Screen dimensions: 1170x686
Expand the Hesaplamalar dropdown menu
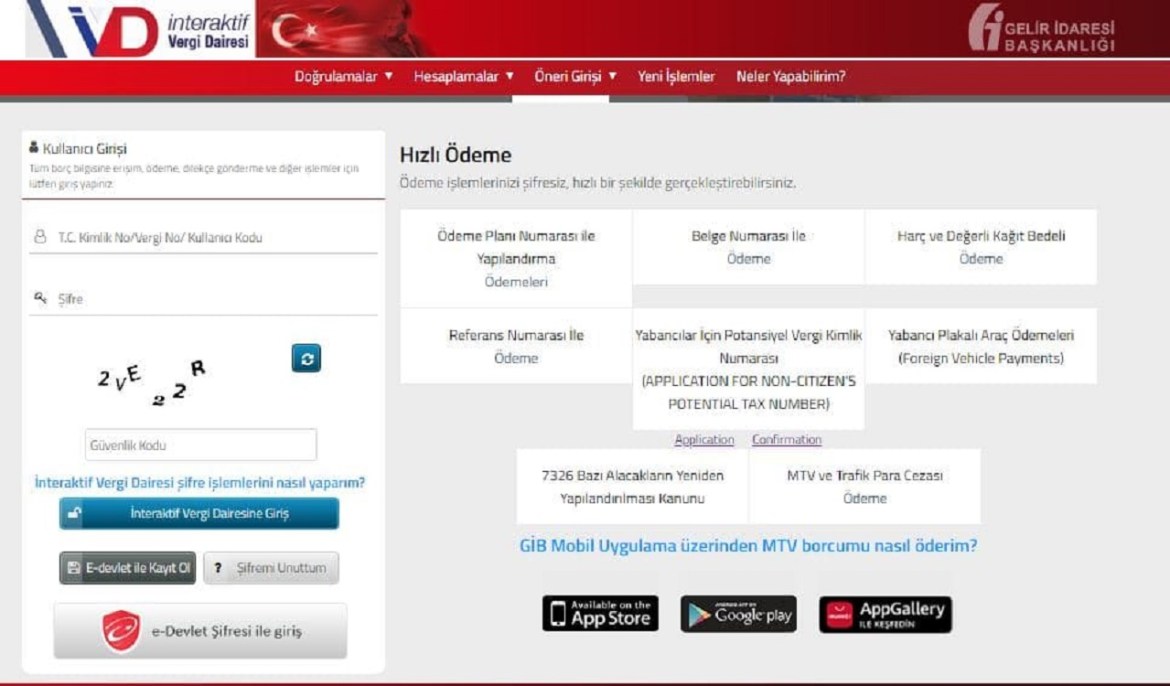(x=463, y=76)
